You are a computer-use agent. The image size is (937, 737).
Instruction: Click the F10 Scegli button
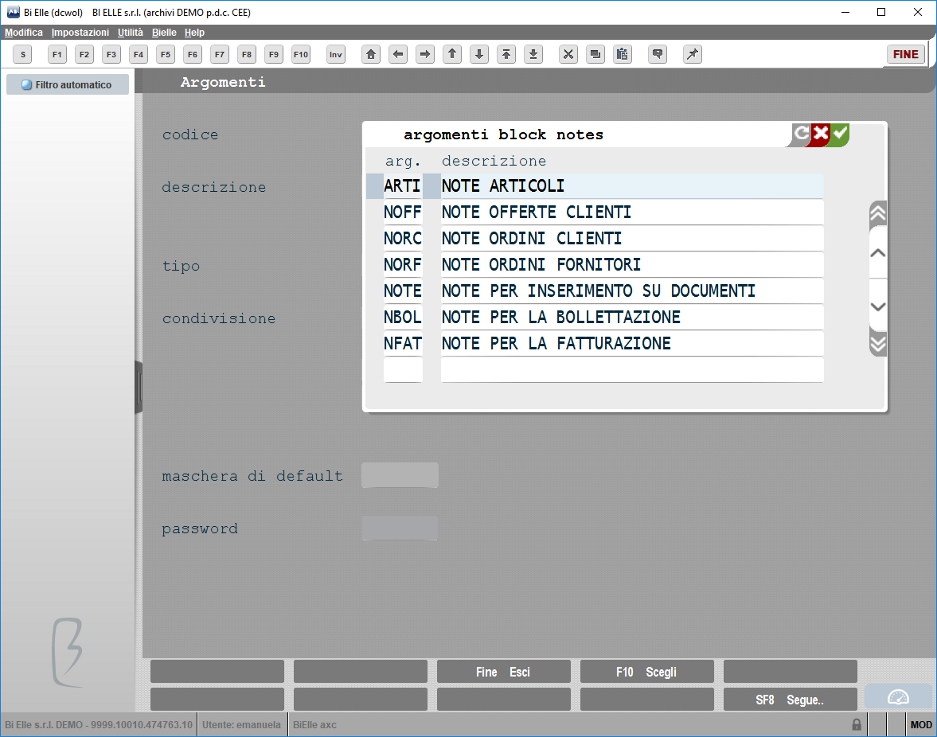click(x=647, y=672)
